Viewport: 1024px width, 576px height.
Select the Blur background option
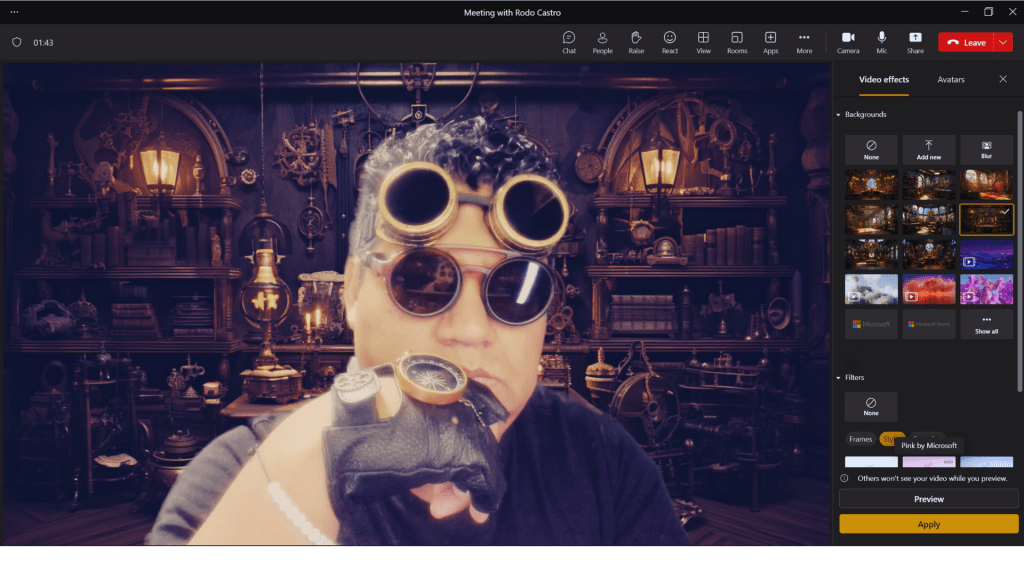click(x=986, y=150)
